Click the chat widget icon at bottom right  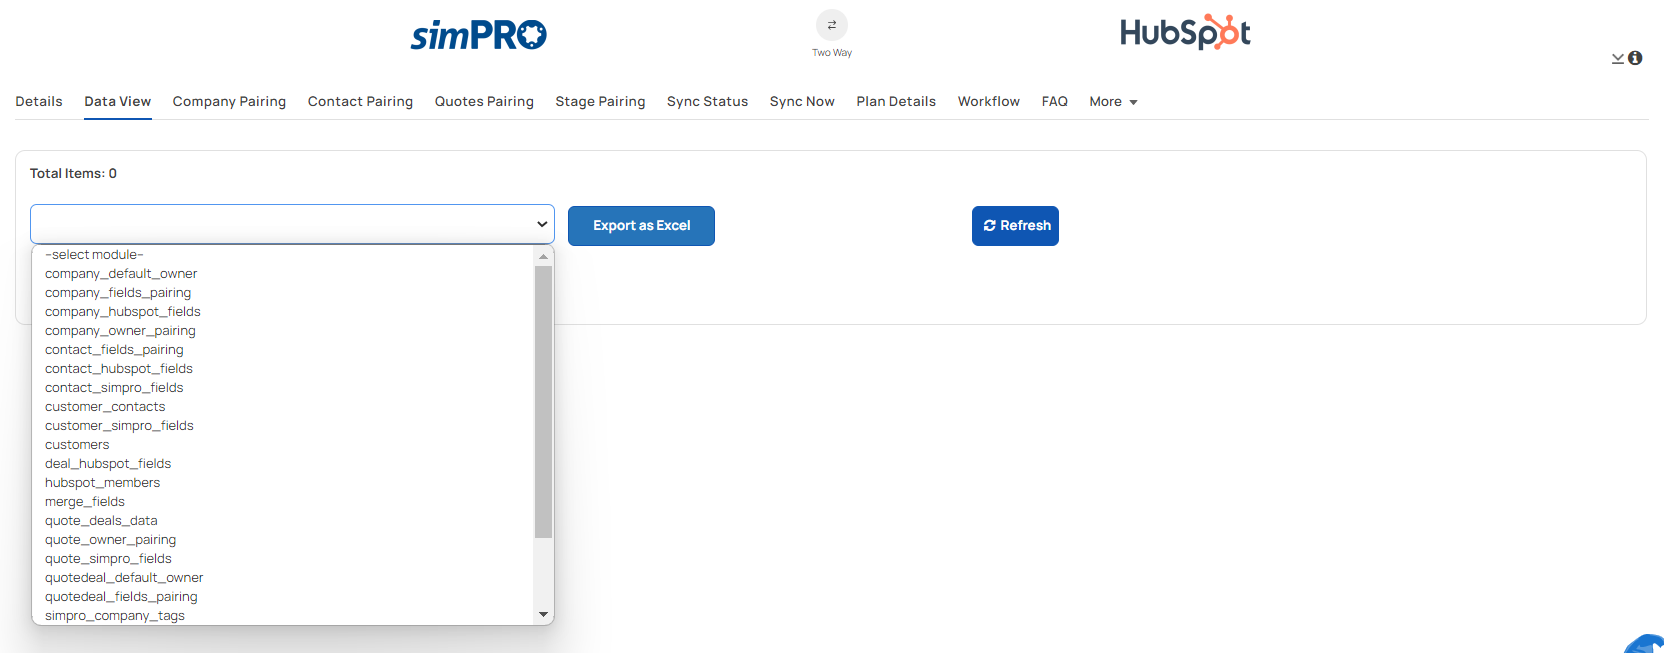click(1646, 643)
